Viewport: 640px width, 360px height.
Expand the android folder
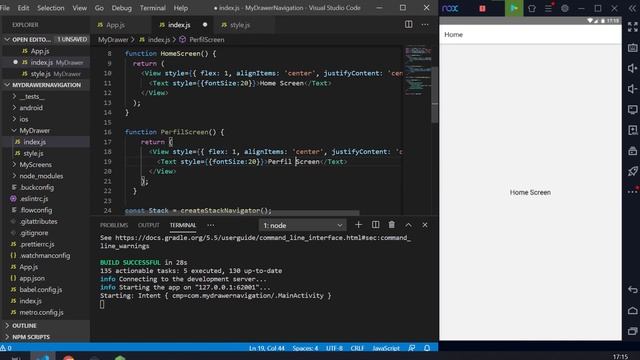click(31, 108)
